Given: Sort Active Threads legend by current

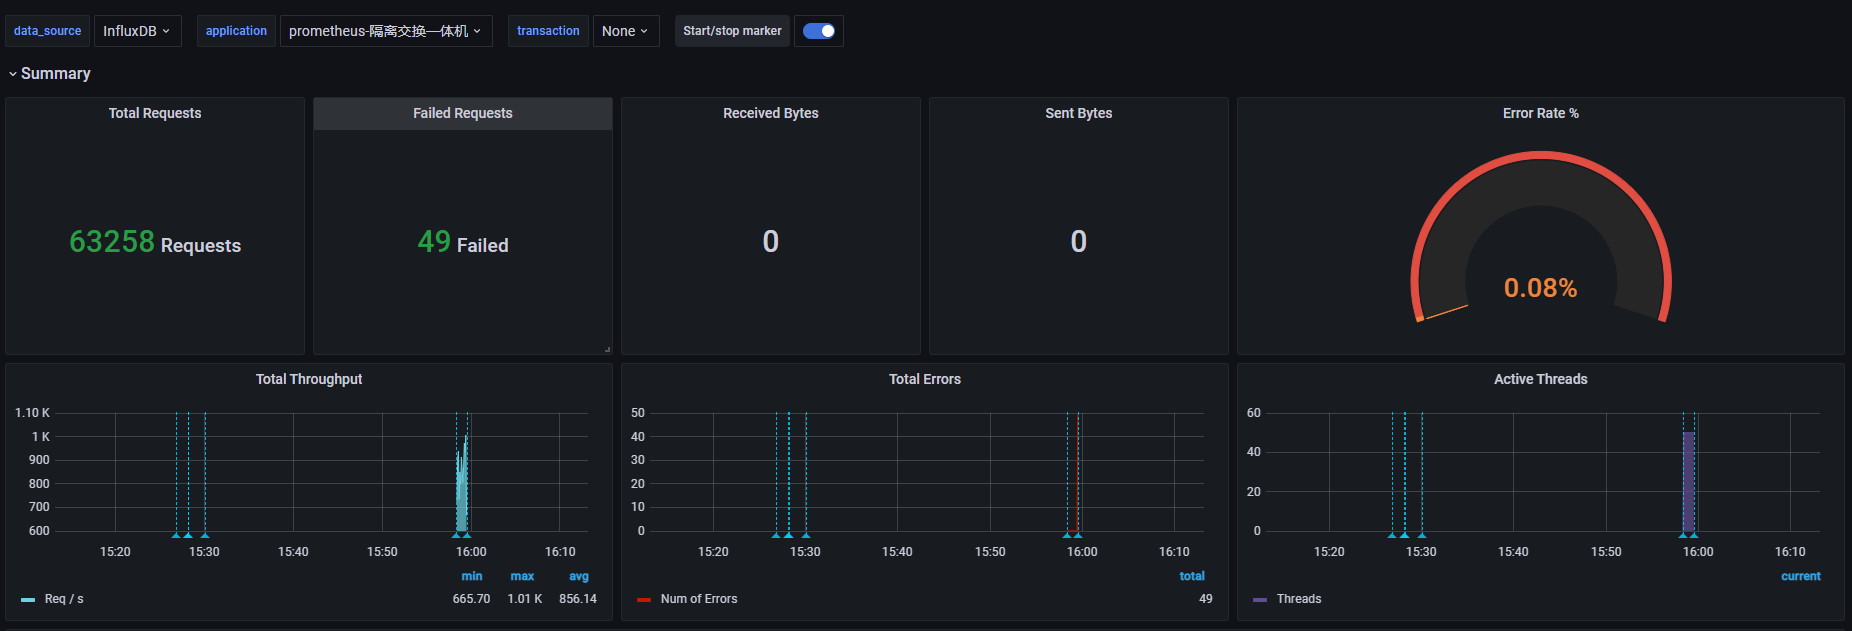Looking at the screenshot, I should tap(1801, 576).
